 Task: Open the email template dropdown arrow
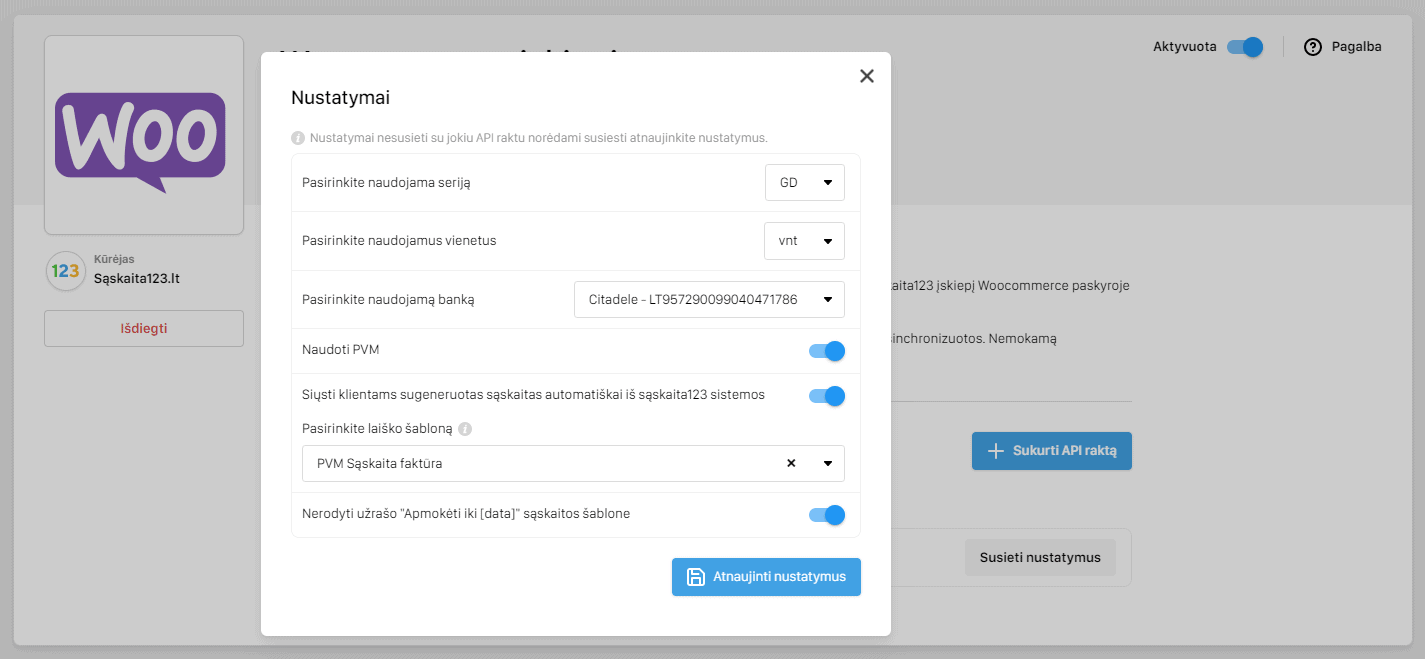(828, 463)
